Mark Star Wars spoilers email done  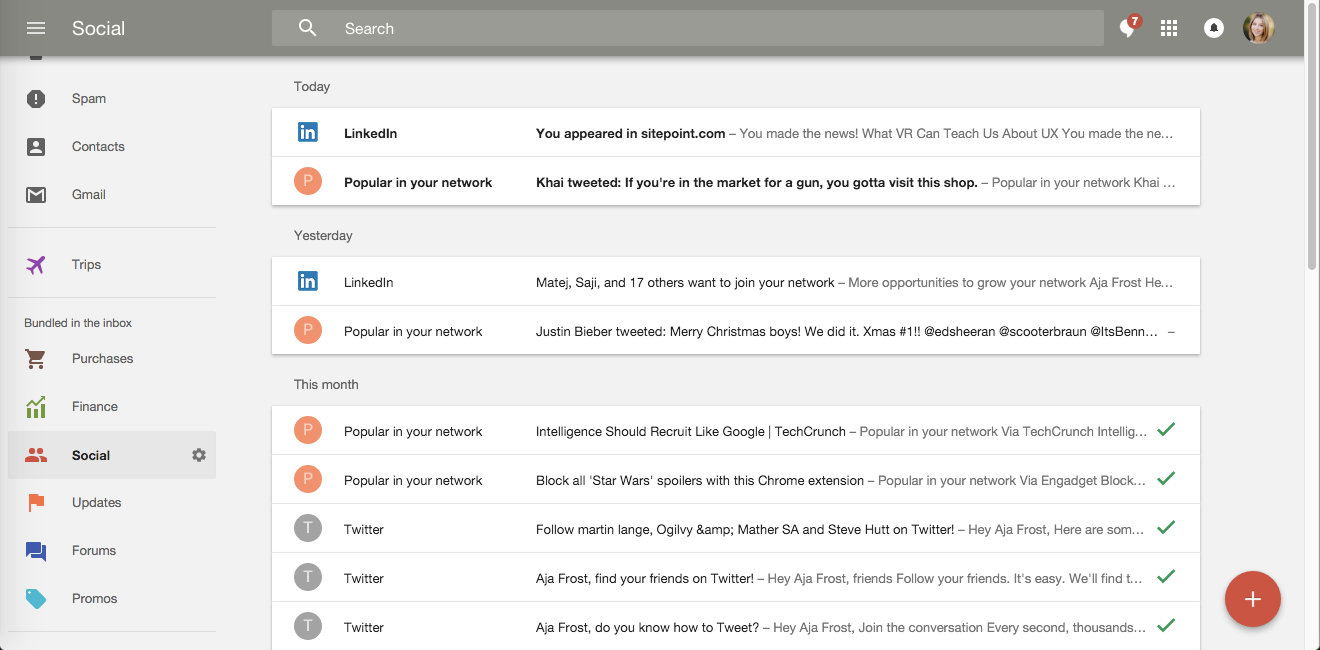[x=1165, y=479]
